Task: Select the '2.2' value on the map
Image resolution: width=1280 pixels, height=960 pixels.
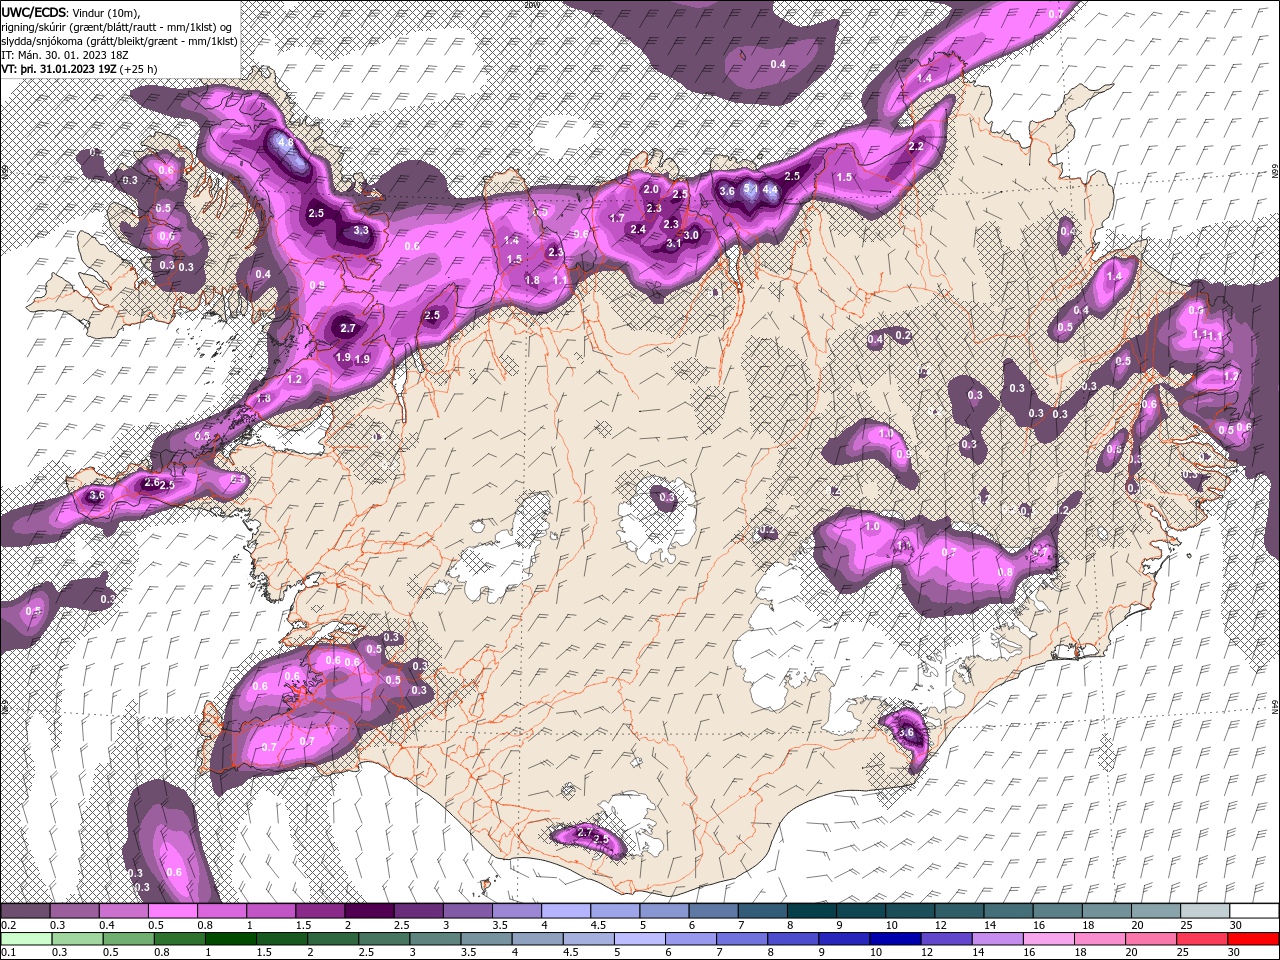Action: coord(915,146)
